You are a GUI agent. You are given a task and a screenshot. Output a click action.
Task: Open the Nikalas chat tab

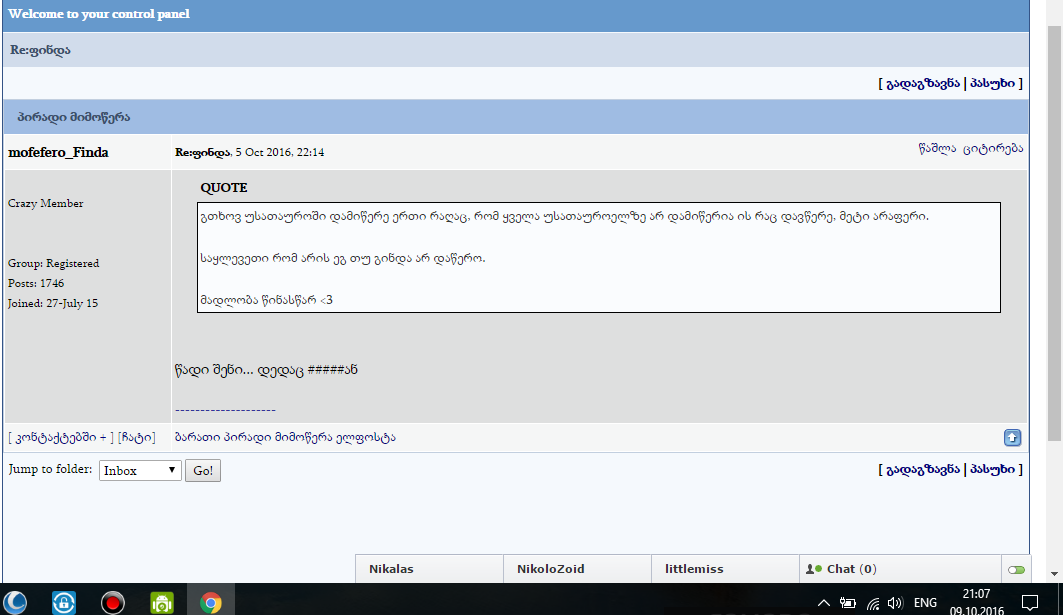[429, 569]
